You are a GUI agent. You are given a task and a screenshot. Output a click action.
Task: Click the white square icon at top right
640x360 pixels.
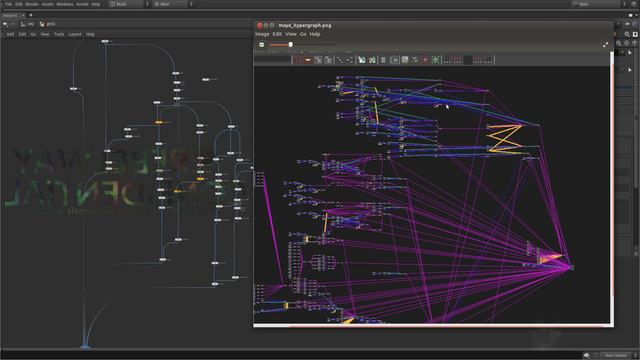point(636,35)
